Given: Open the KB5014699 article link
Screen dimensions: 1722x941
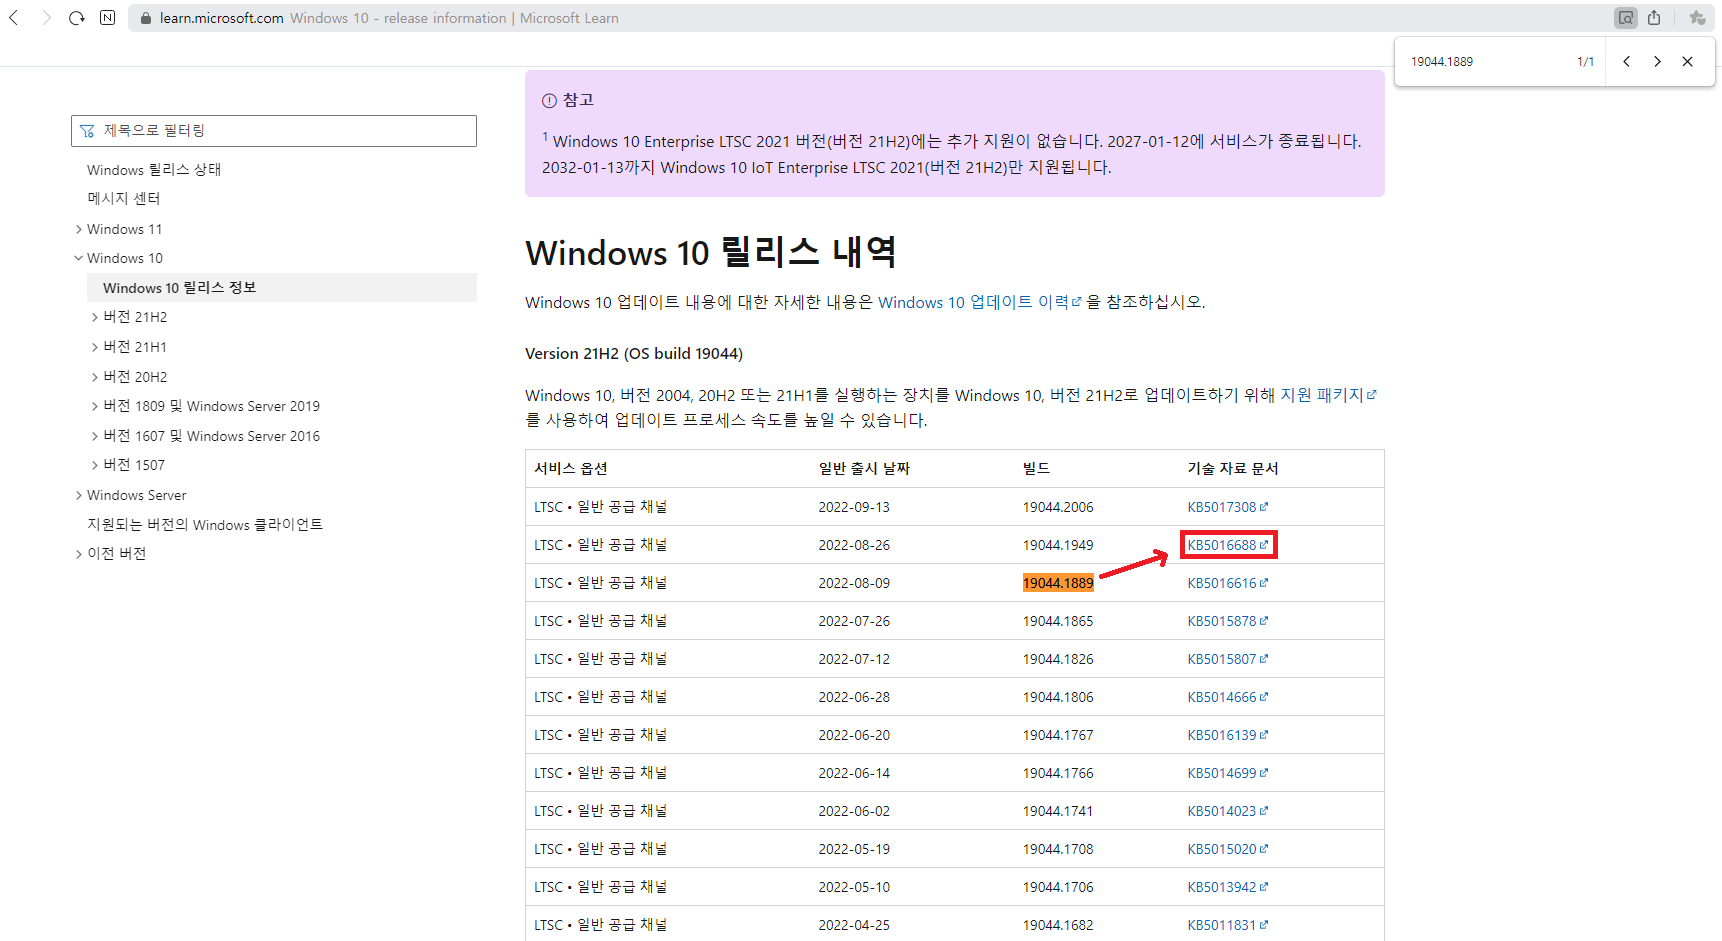Looking at the screenshot, I should click(x=1227, y=773).
